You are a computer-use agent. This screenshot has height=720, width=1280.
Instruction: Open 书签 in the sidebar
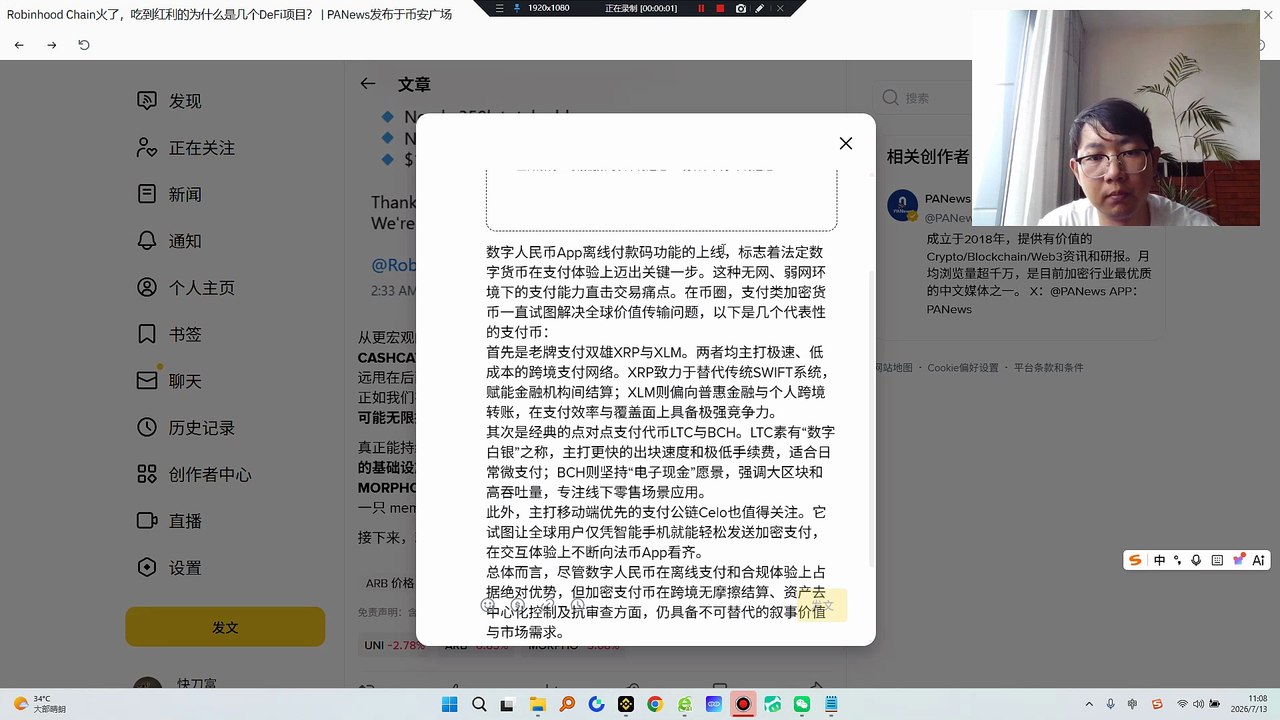click(169, 334)
